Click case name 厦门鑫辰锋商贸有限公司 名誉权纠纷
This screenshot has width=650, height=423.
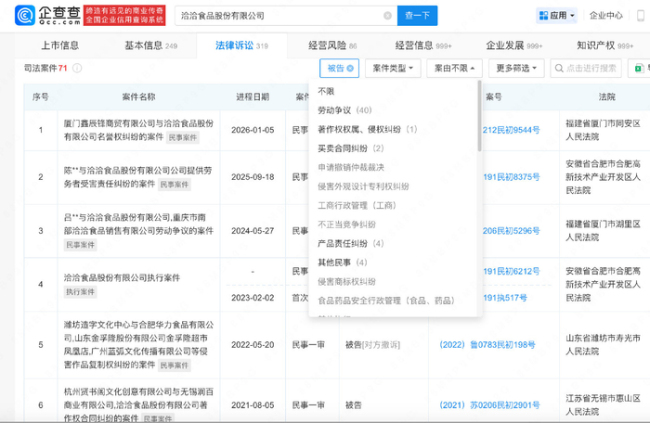[x=138, y=130]
